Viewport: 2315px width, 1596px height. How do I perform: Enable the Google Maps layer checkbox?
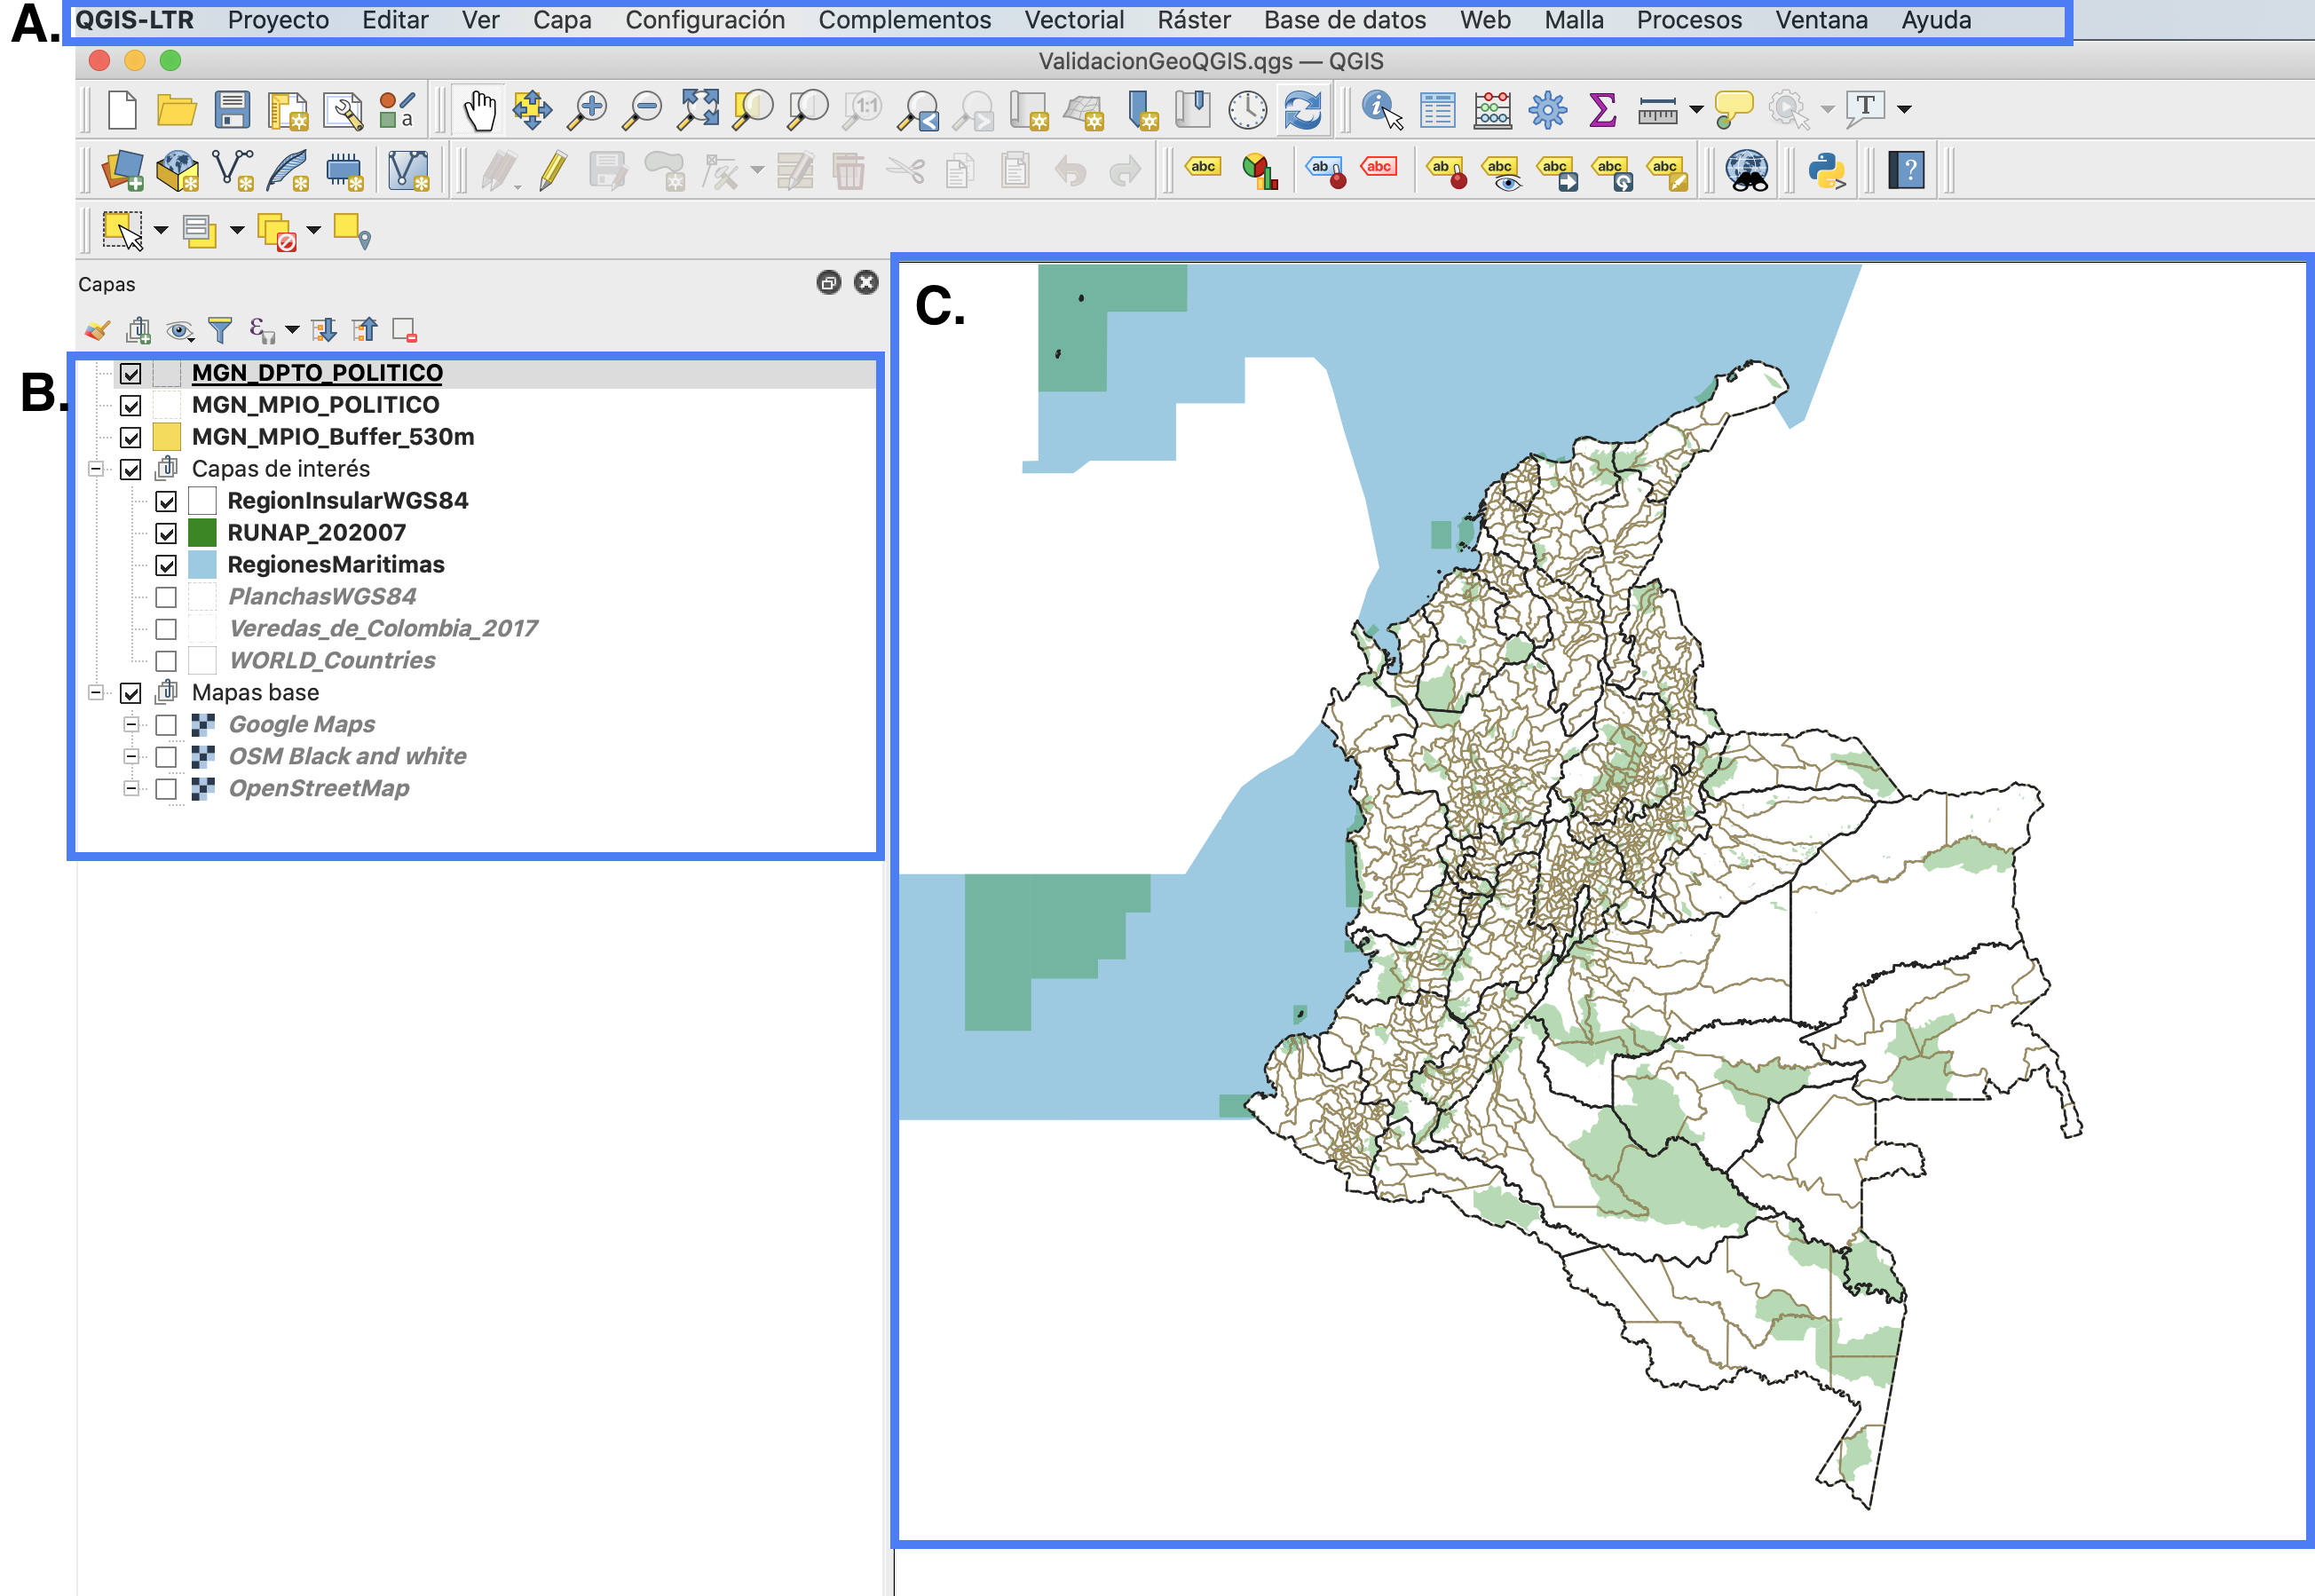[166, 725]
